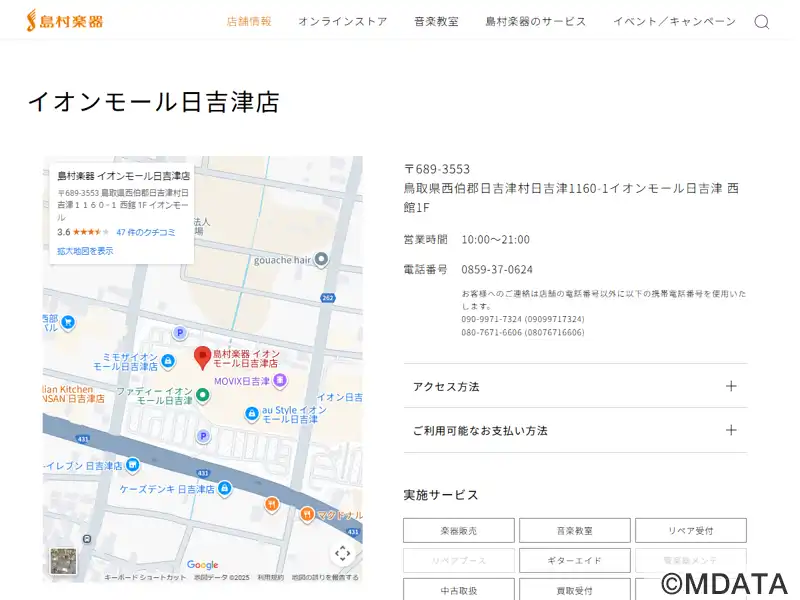Expand the ご利用可能なお支払い方法 section

(575, 430)
